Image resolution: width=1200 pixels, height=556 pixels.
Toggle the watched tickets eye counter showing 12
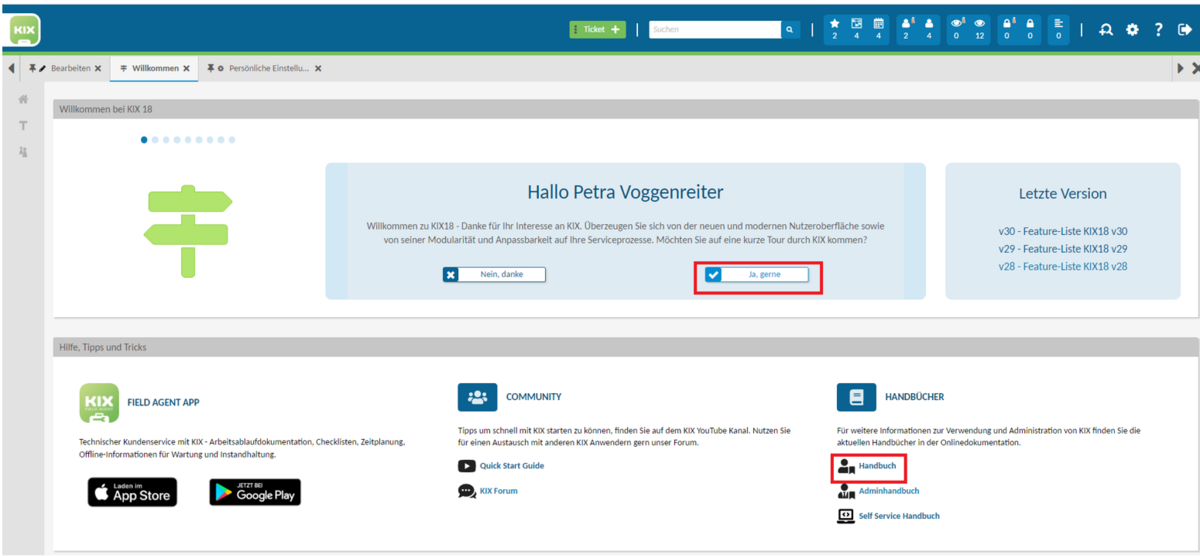[x=979, y=29]
